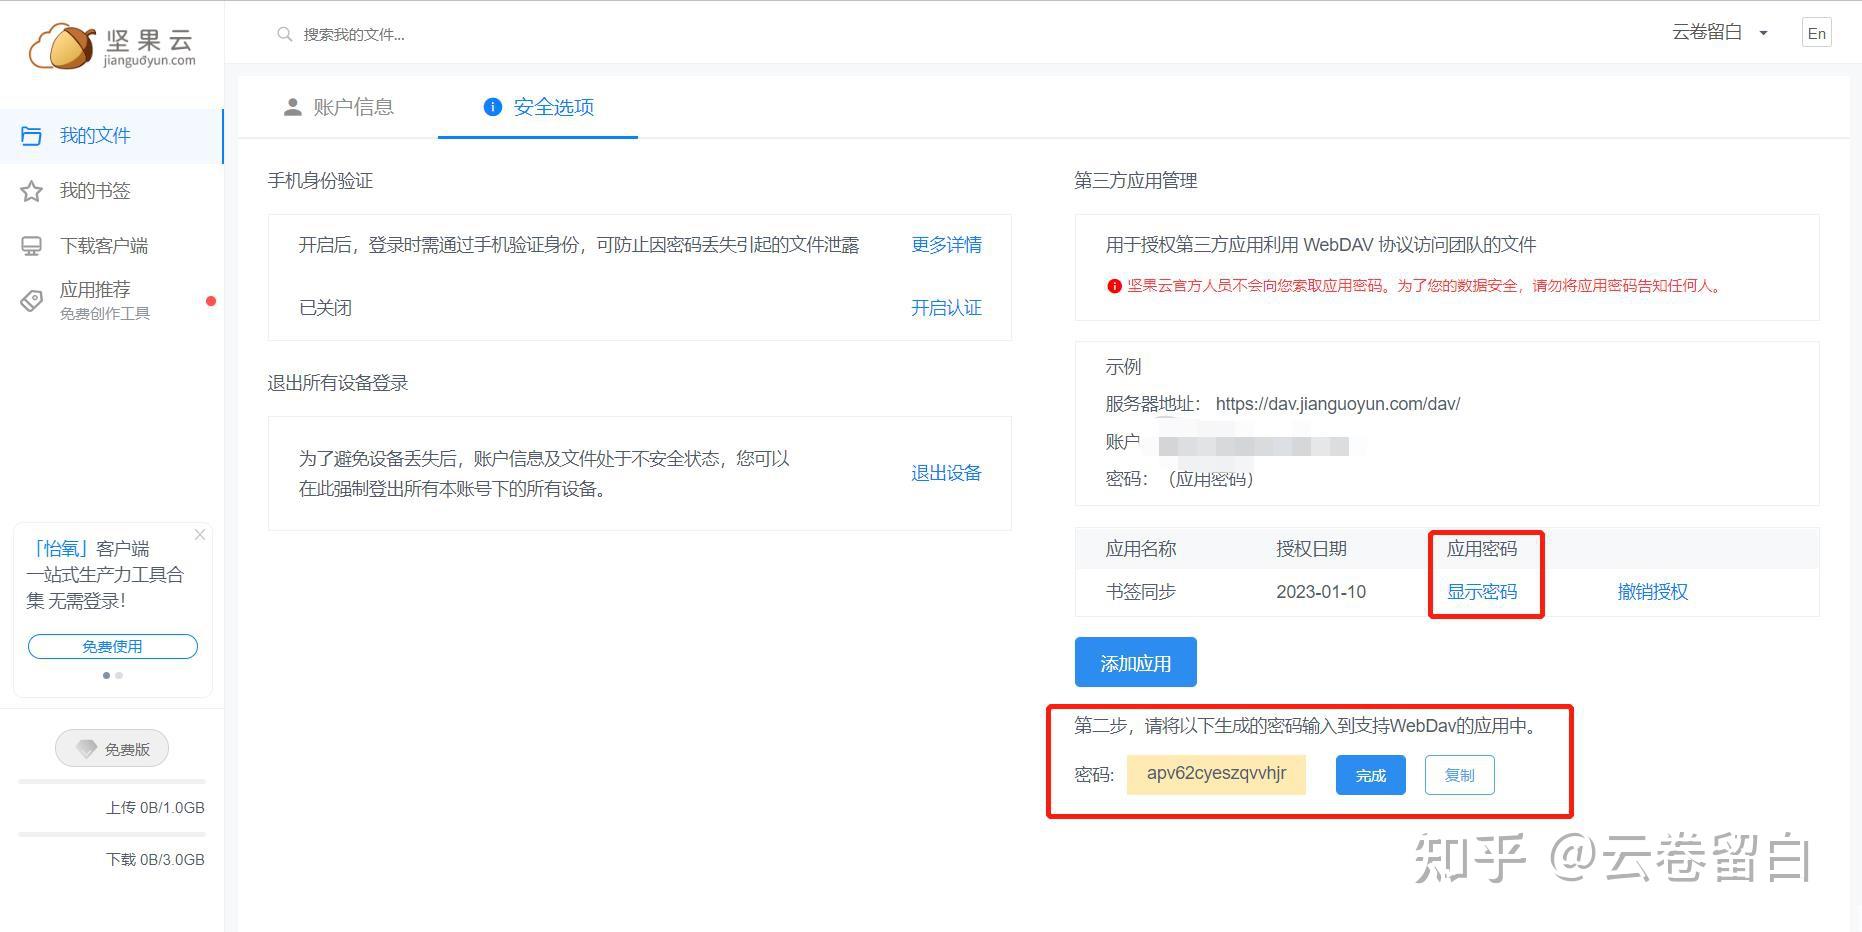1862x932 pixels.
Task: Click 下载 0B/3.0GB usage text
Action: point(155,860)
